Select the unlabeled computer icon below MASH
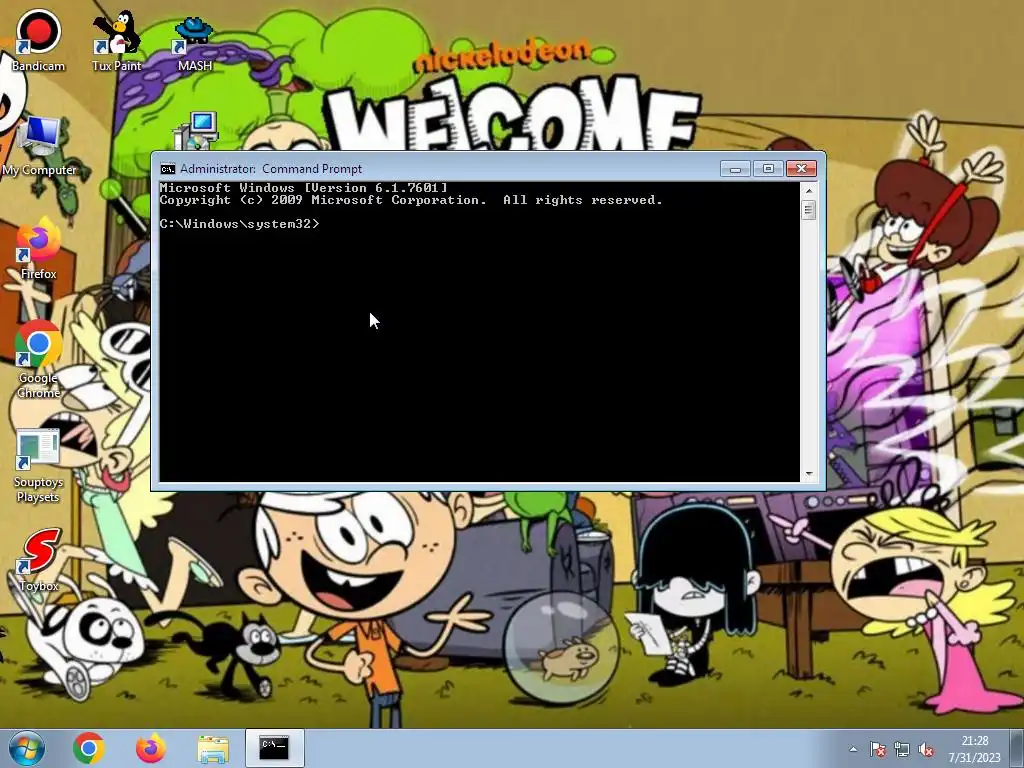Screen dimensions: 1024x768 (196, 131)
